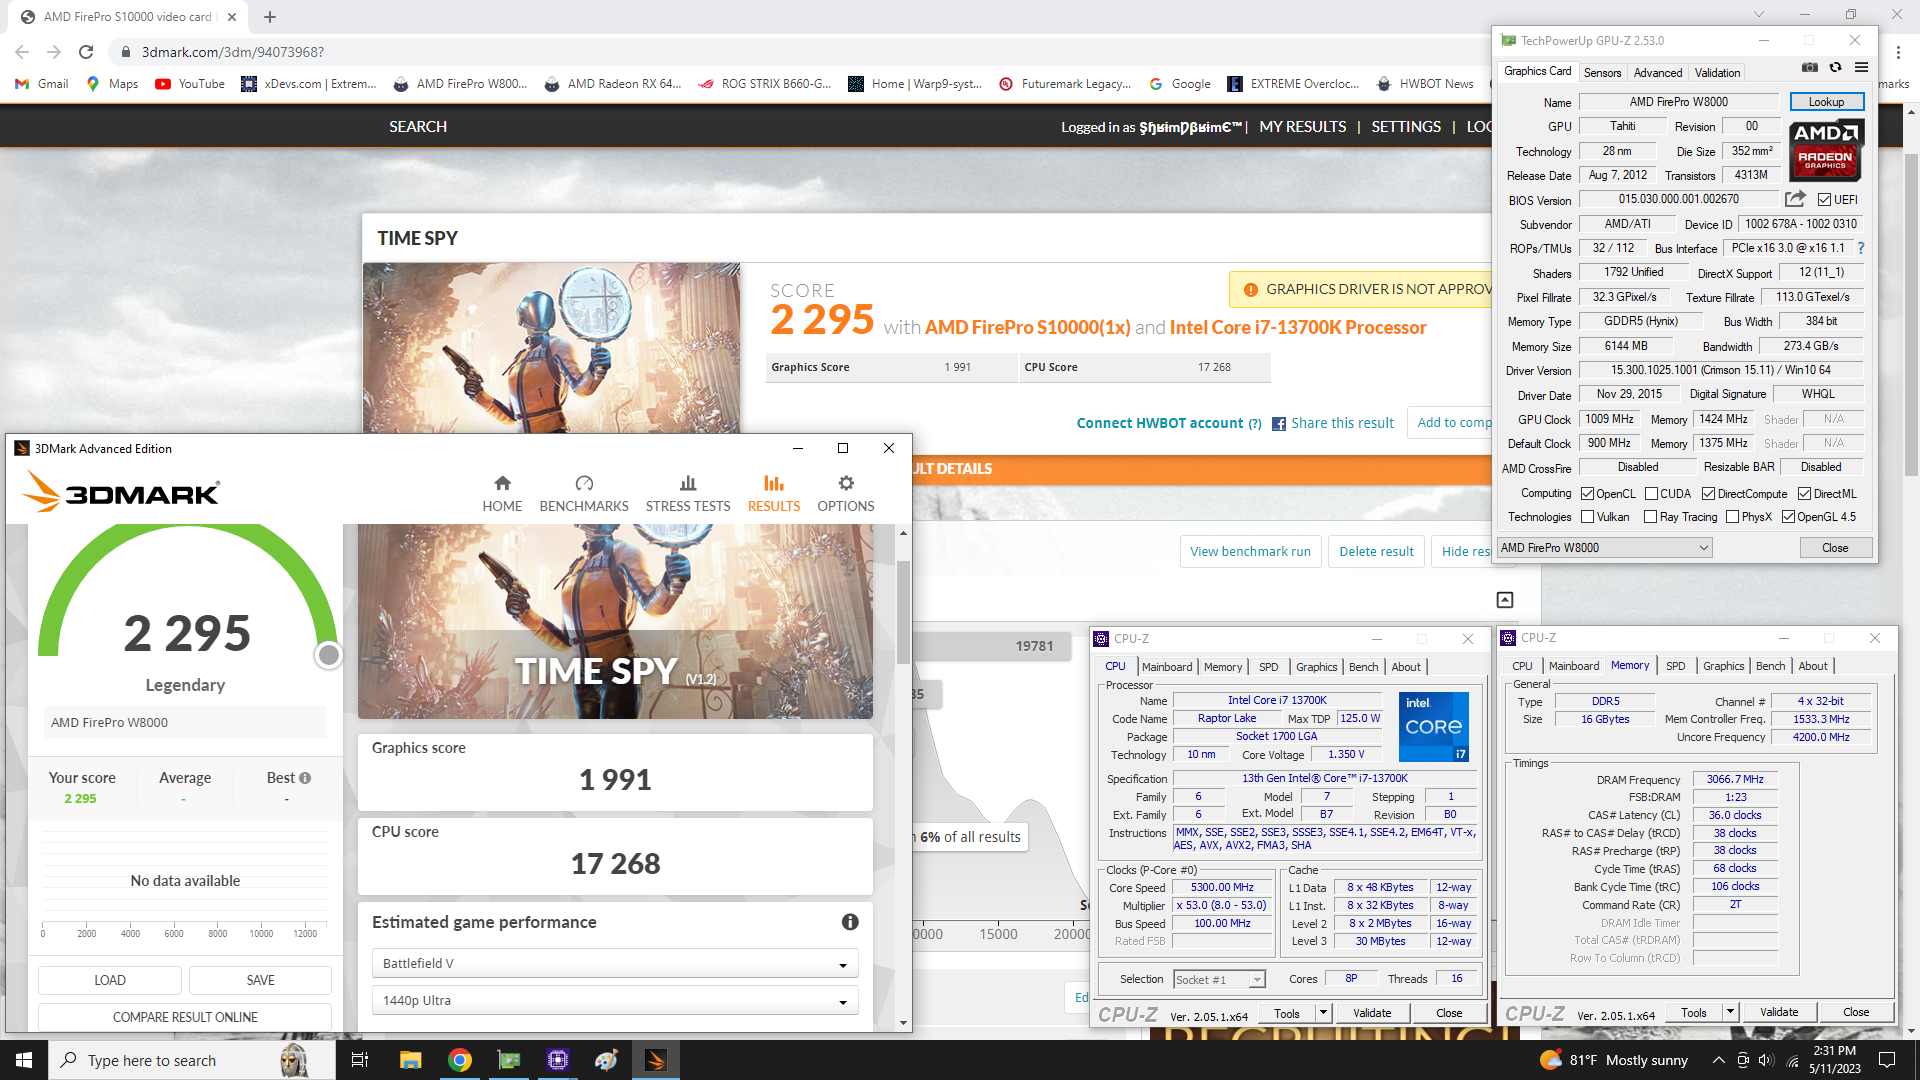The width and height of the screenshot is (1920, 1080).
Task: Open the Battlefield V game dropdown
Action: (x=615, y=963)
